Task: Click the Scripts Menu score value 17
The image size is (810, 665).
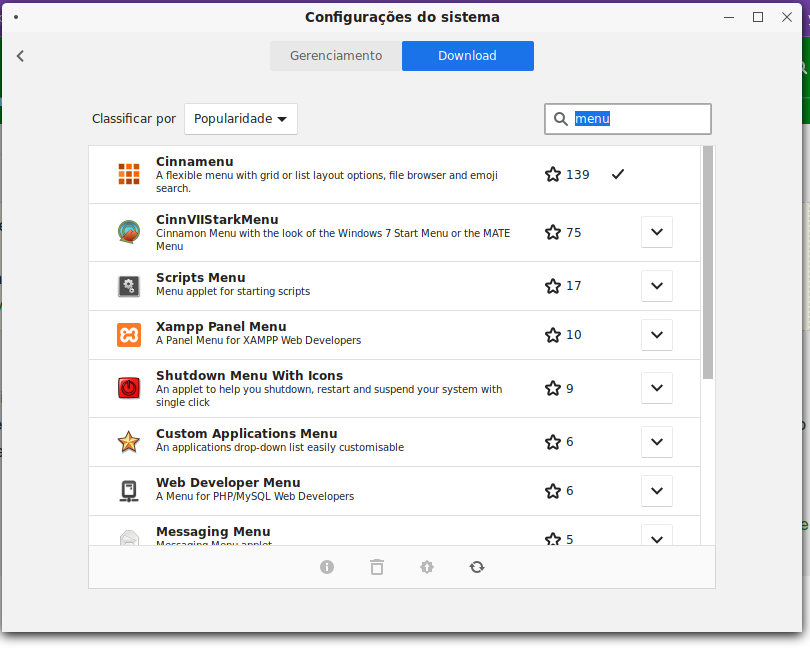Action: (573, 286)
